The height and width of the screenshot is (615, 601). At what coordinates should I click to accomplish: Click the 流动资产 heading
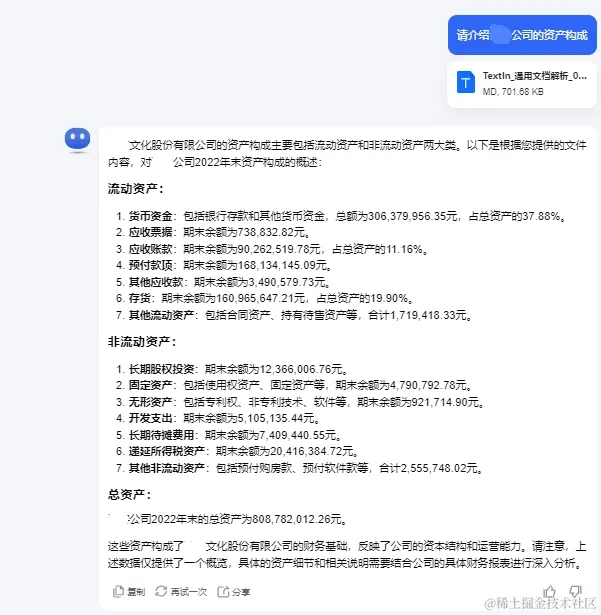click(135, 189)
